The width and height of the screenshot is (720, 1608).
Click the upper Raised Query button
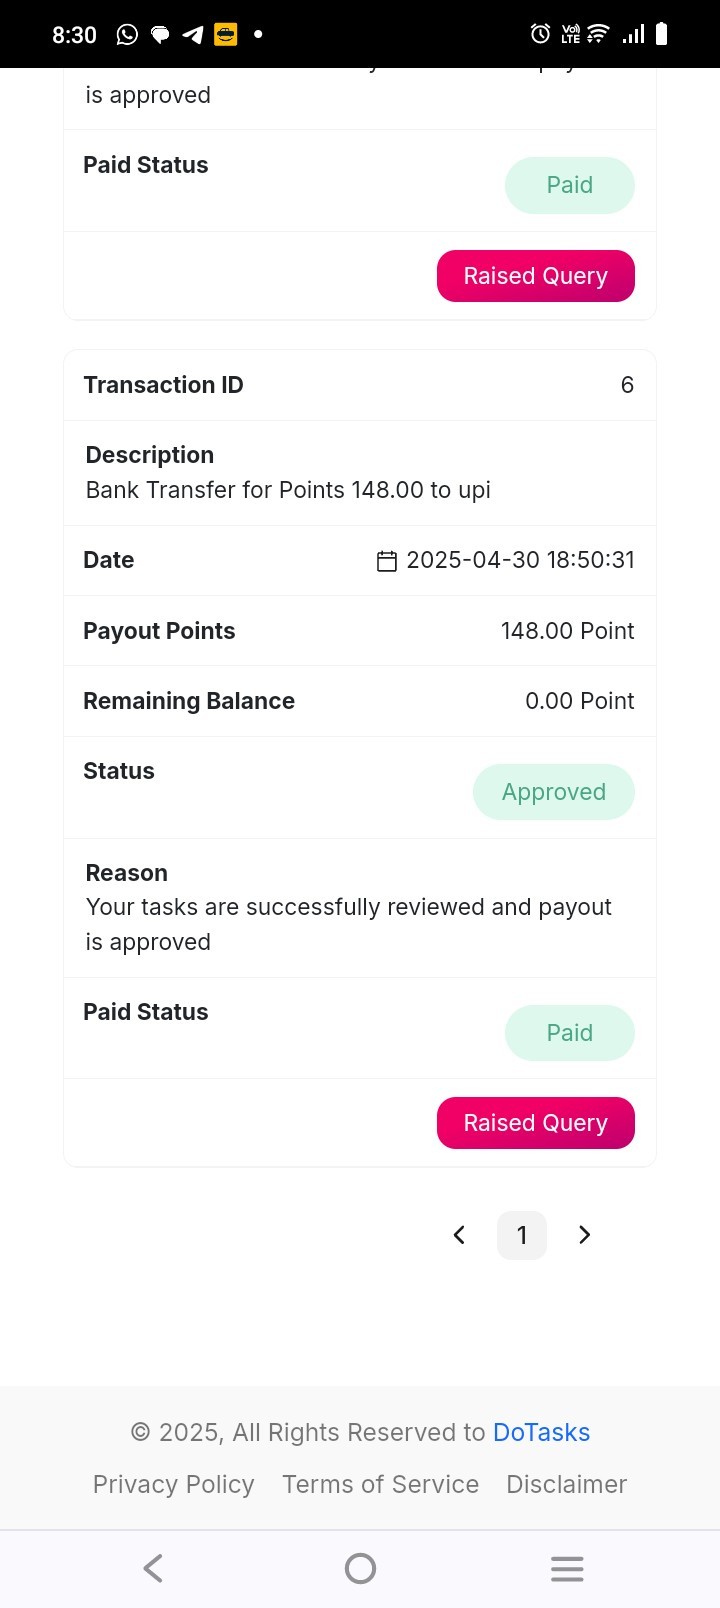coord(536,276)
